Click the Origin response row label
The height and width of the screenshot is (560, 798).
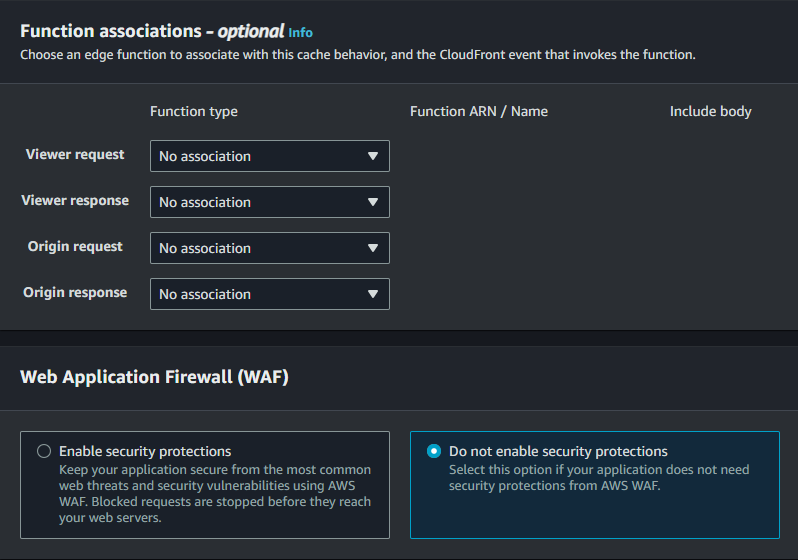coord(75,293)
